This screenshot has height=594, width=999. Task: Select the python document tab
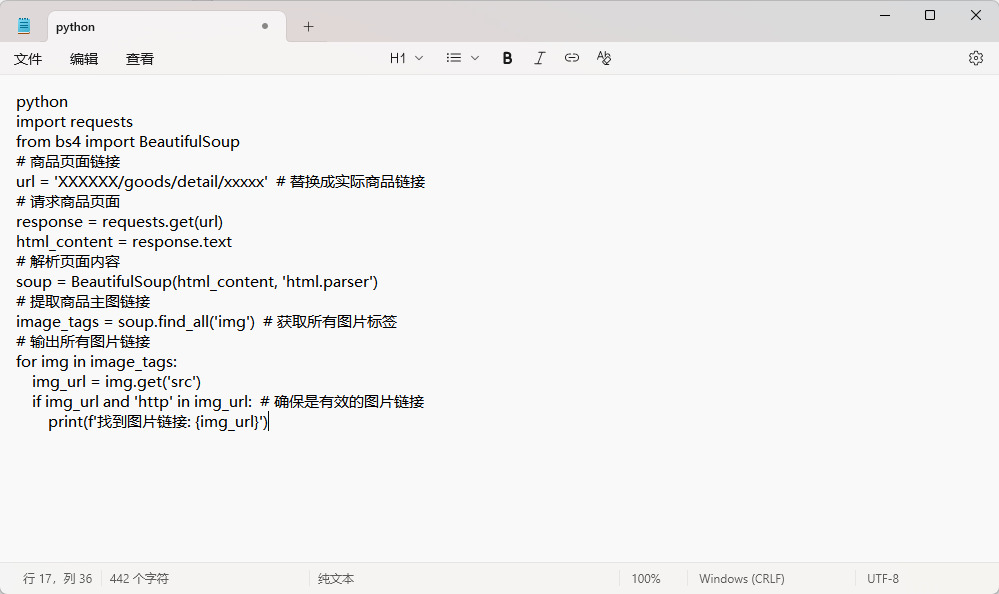(167, 27)
